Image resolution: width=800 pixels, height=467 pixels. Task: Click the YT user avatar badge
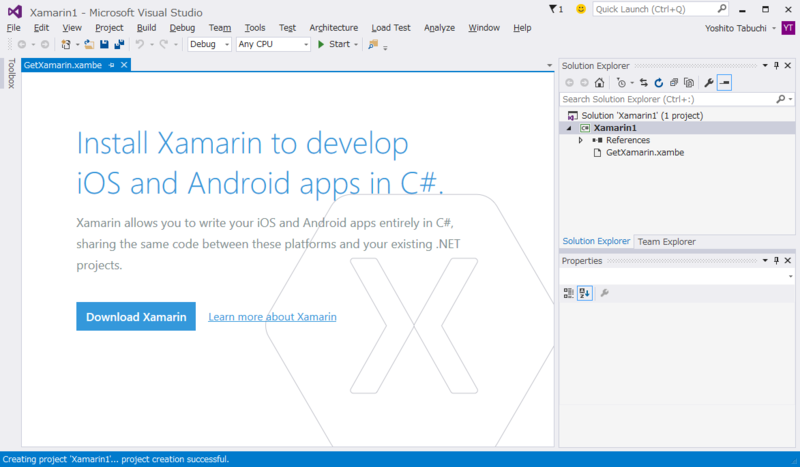pyautogui.click(x=788, y=28)
